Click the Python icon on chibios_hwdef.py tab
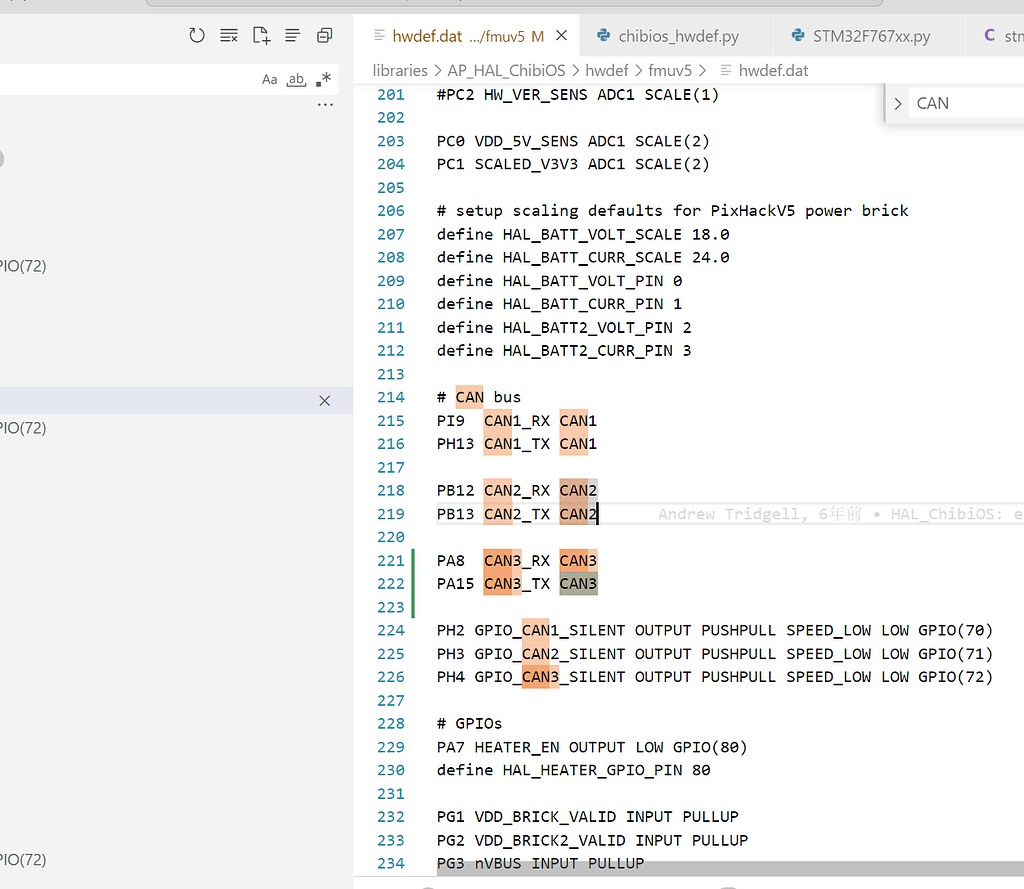 pos(604,36)
